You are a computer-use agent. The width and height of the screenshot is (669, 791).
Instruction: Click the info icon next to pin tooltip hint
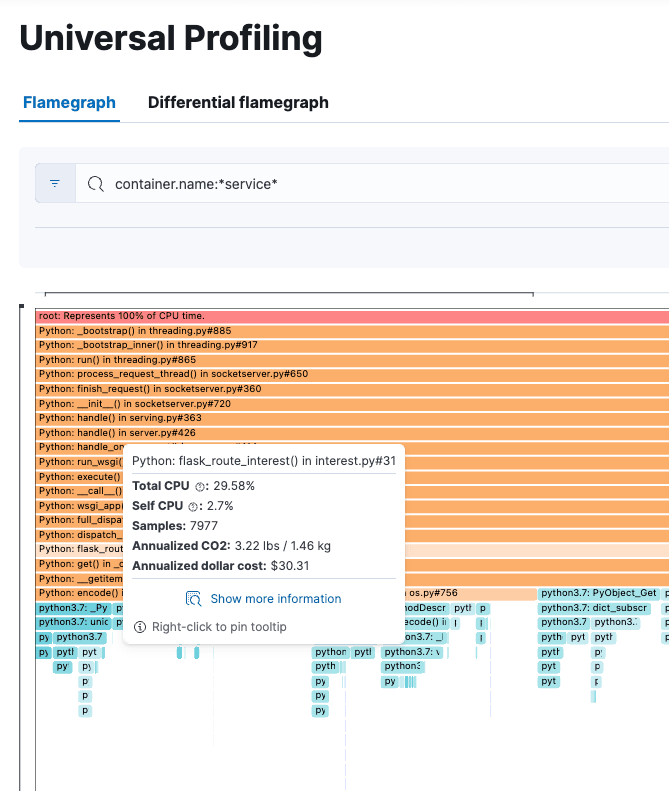tap(140, 627)
